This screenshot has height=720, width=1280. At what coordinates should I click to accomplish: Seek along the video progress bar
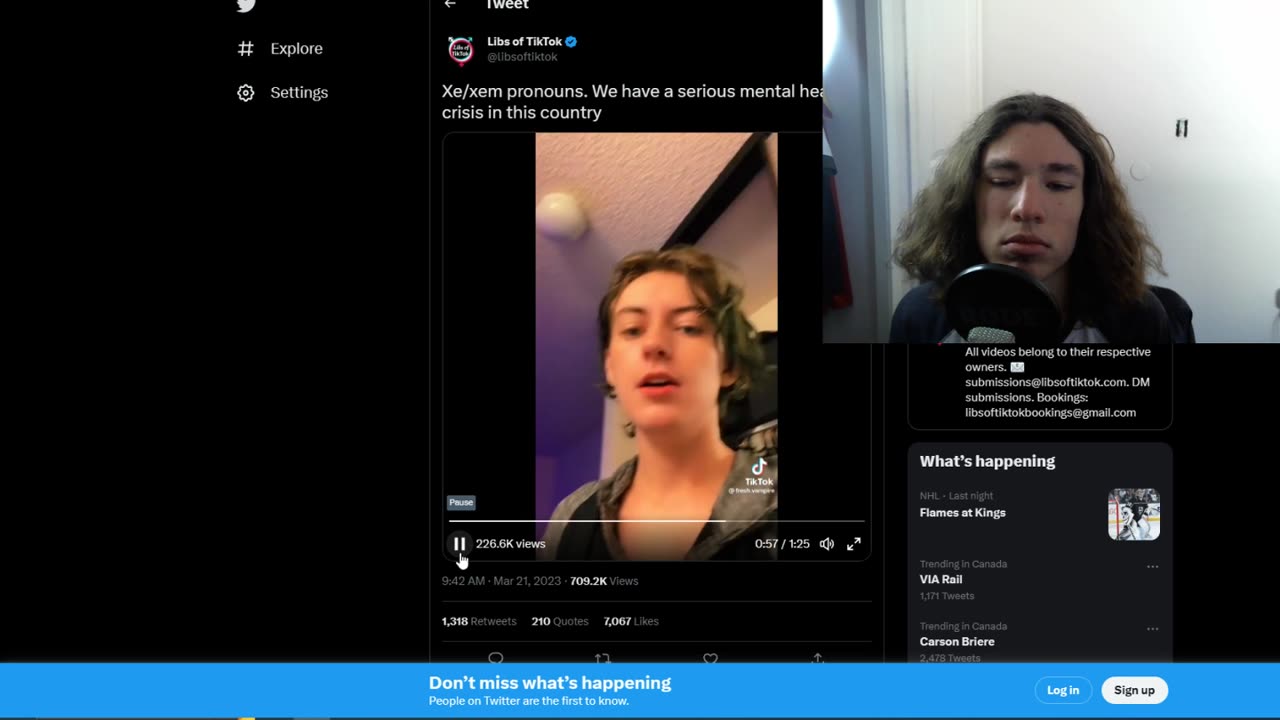(656, 521)
